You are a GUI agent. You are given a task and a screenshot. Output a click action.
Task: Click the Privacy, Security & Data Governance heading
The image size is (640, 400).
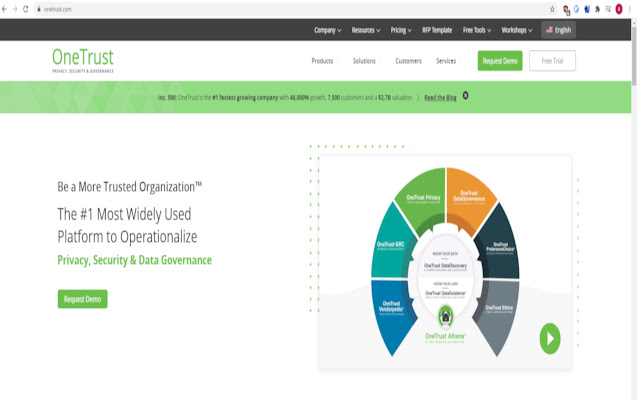(x=135, y=260)
